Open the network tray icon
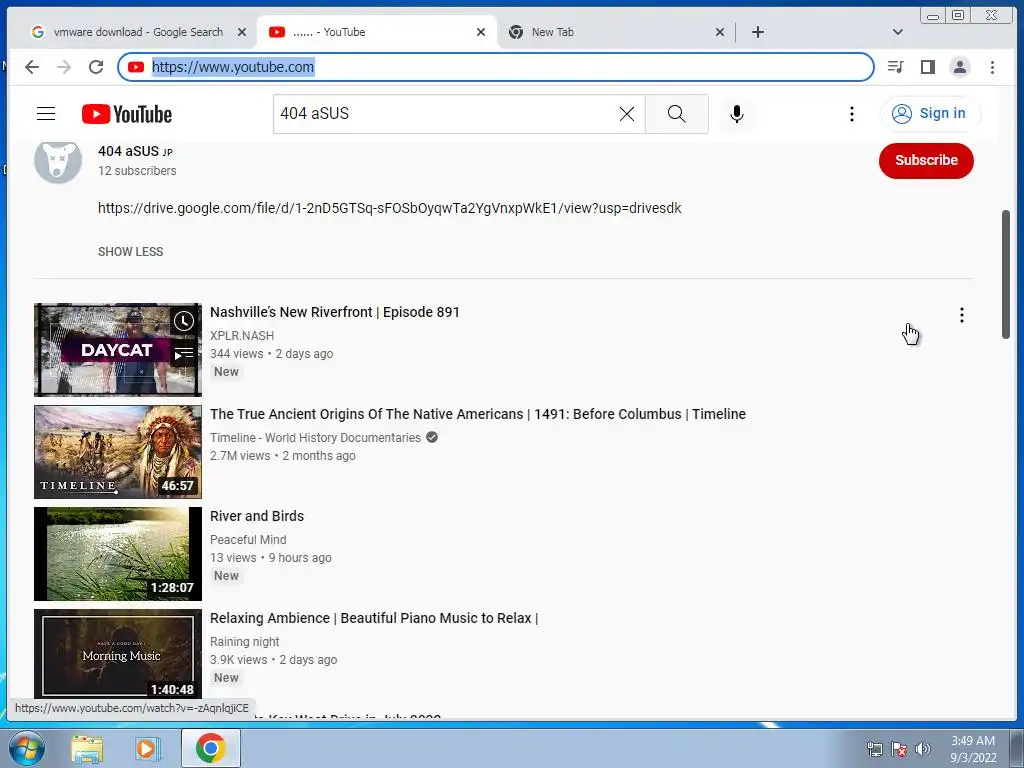The height and width of the screenshot is (768, 1024). tap(874, 749)
